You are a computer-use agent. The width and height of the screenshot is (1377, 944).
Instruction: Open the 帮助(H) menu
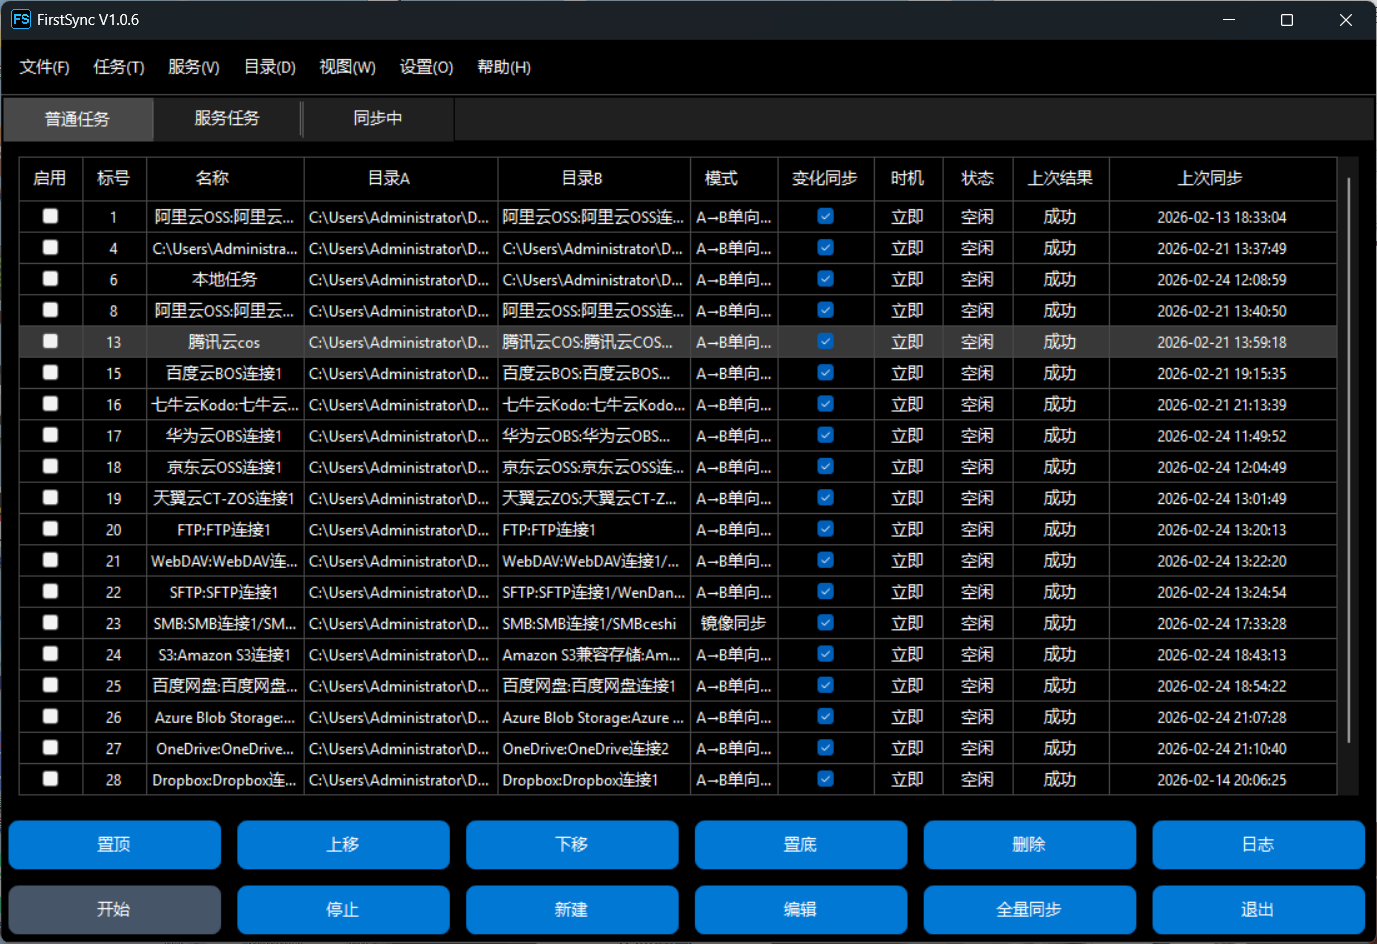pyautogui.click(x=503, y=67)
